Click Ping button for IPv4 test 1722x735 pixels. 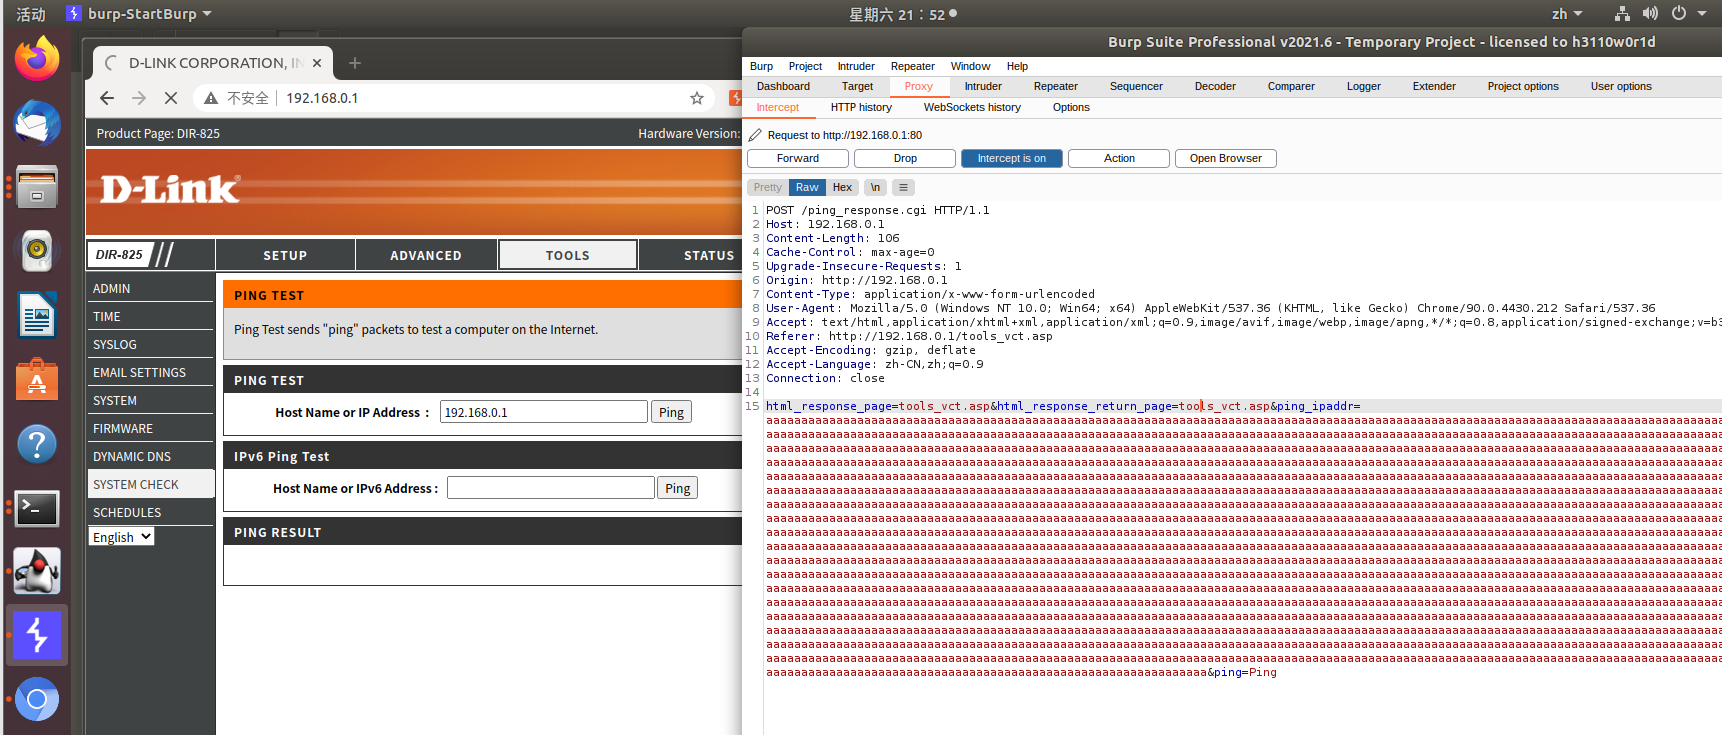[x=671, y=412]
